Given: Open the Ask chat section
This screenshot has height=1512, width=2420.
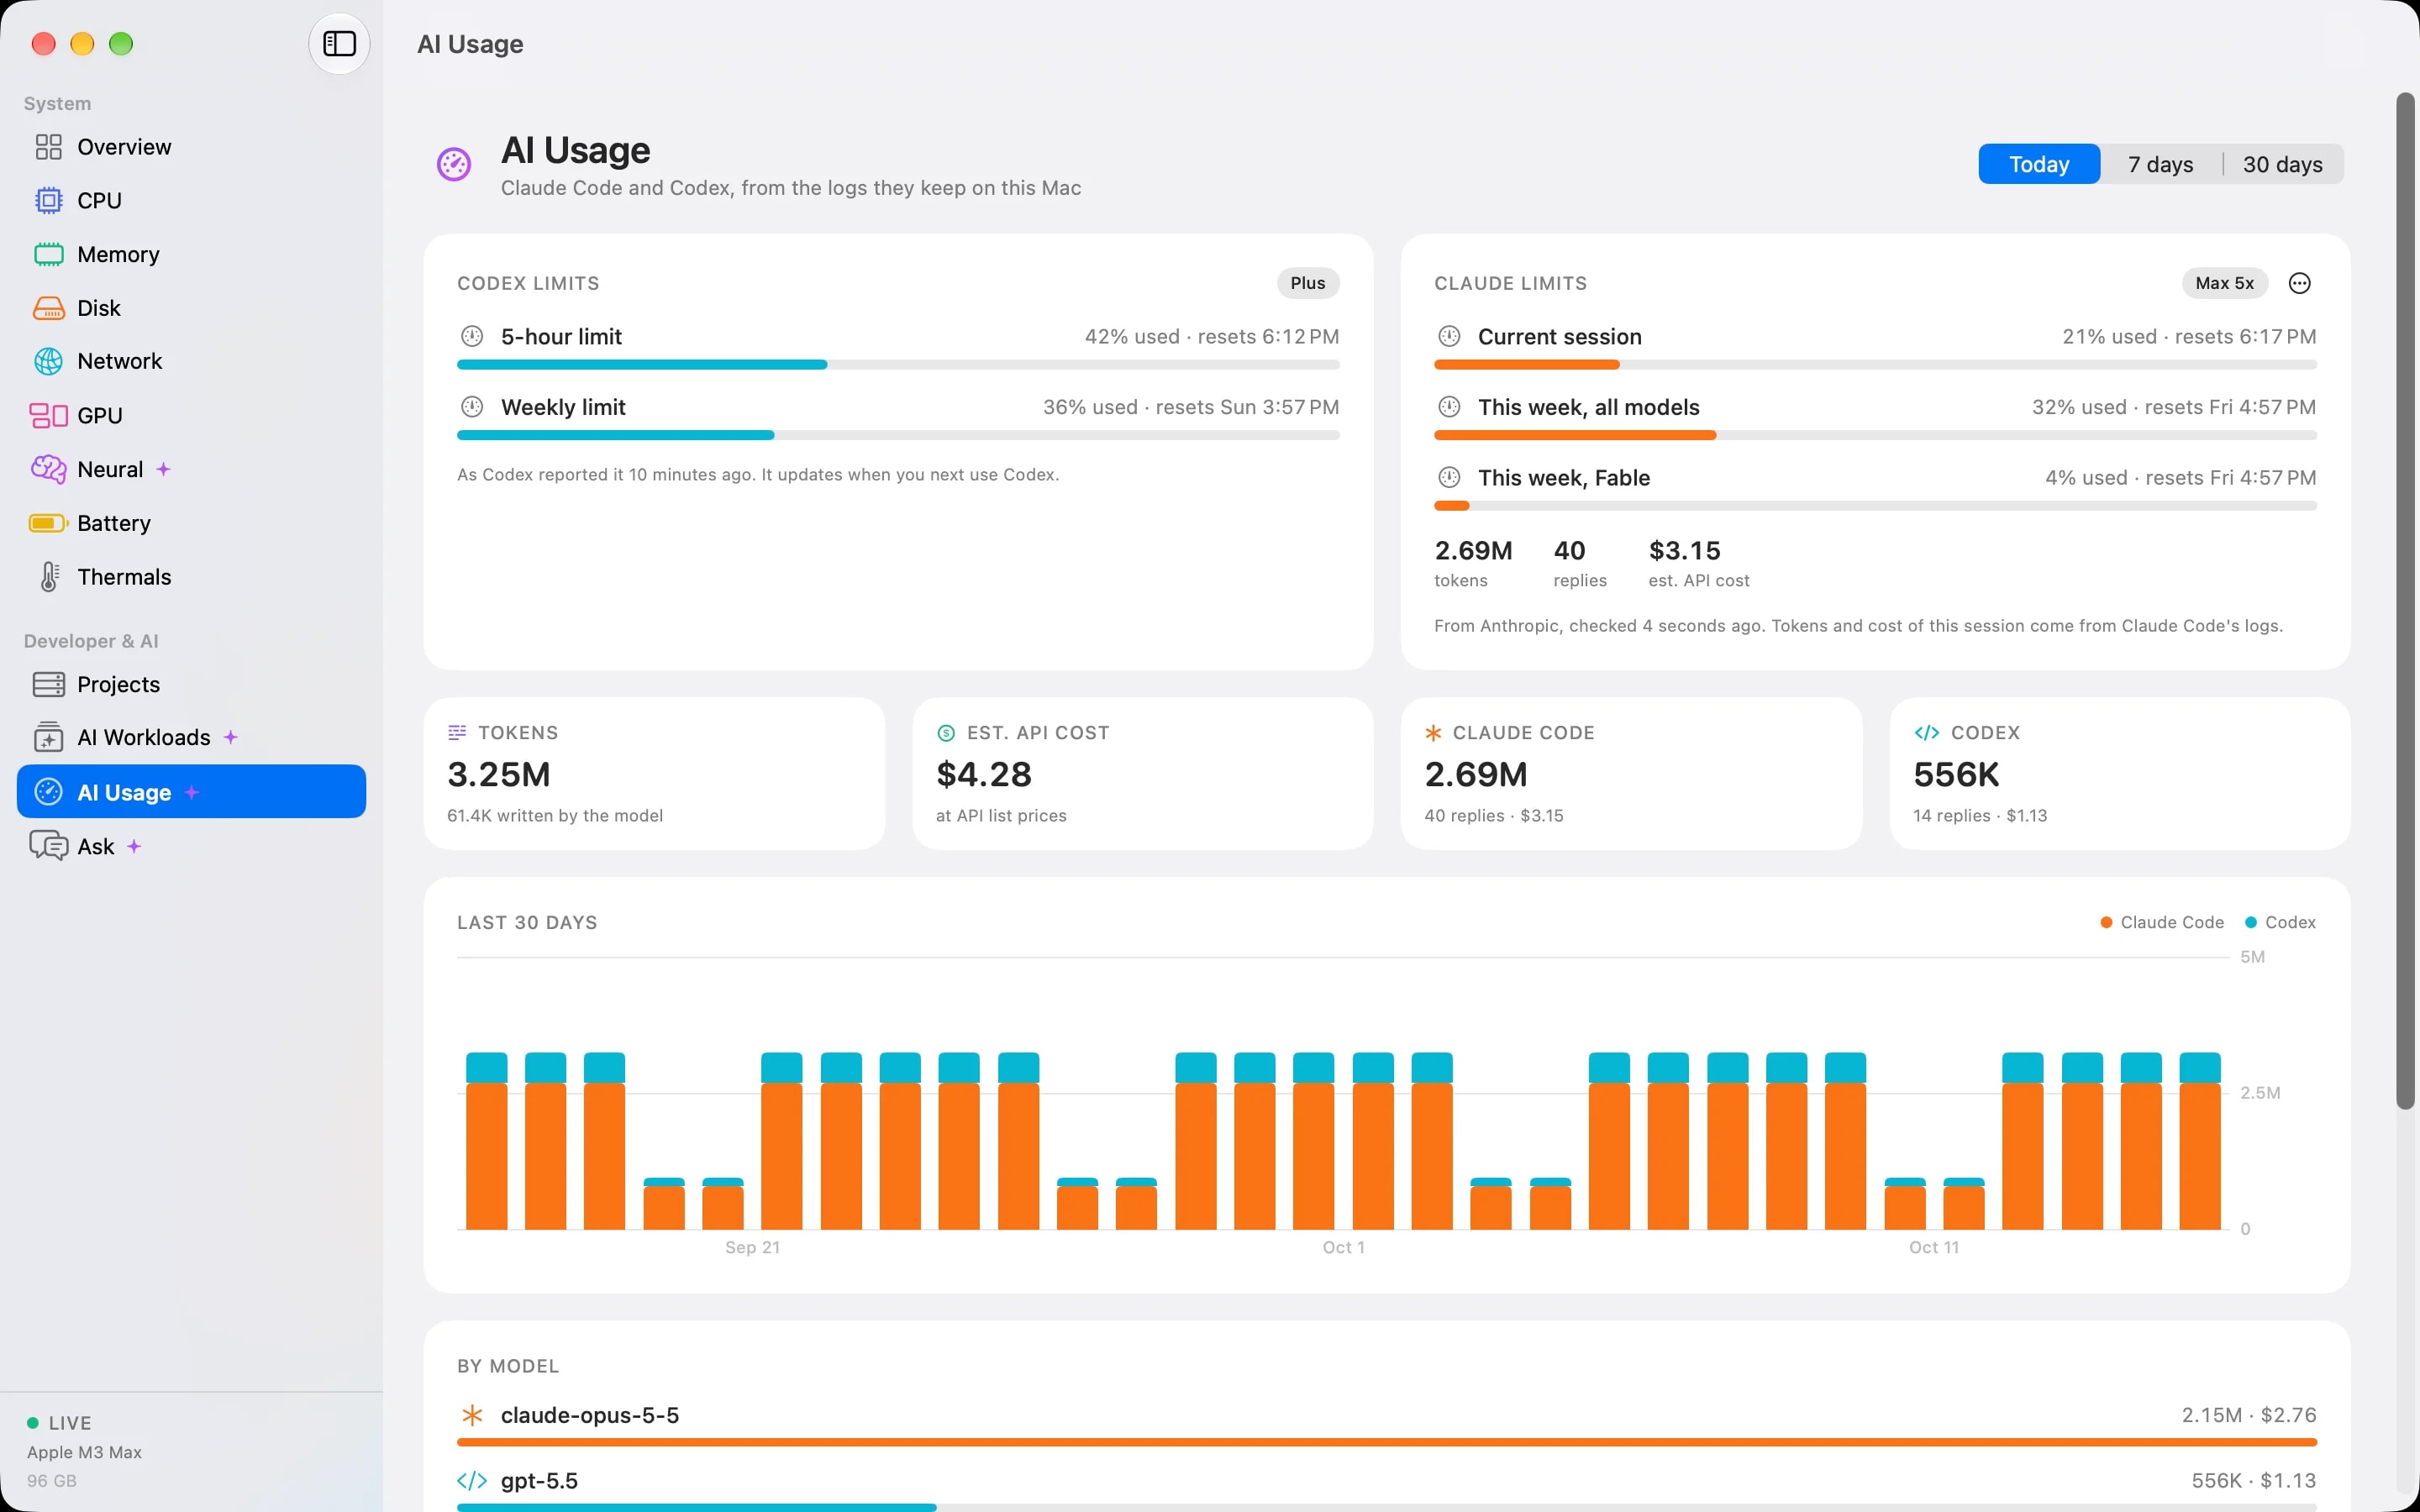Looking at the screenshot, I should pos(191,846).
